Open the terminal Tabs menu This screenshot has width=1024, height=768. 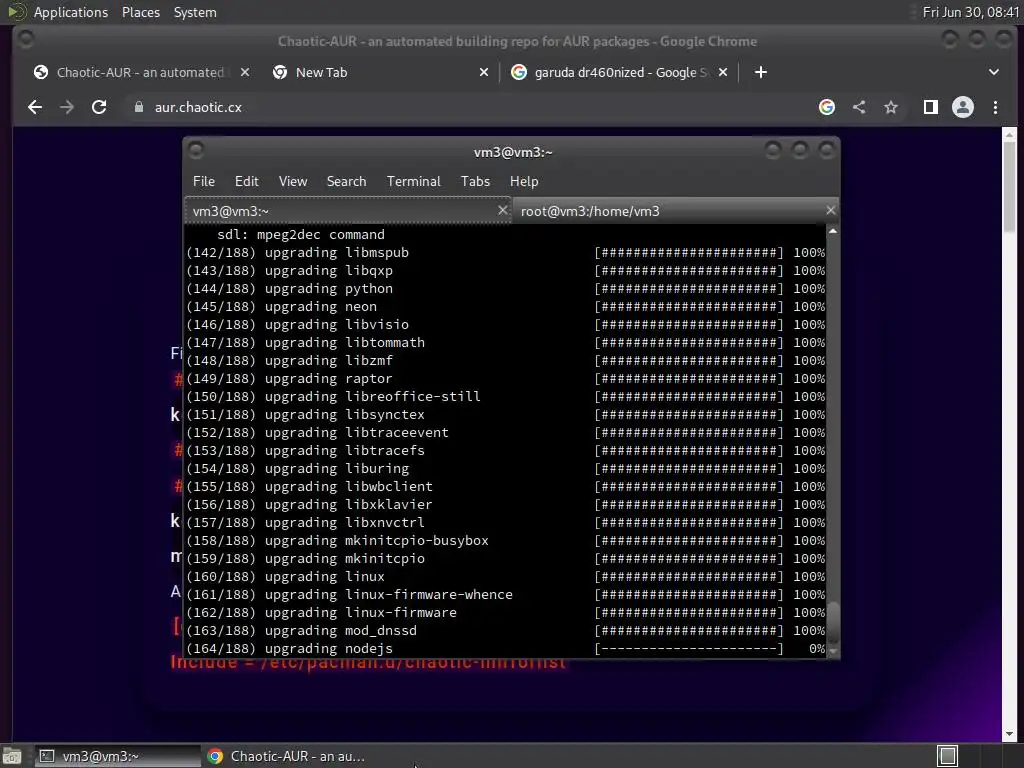tap(475, 182)
